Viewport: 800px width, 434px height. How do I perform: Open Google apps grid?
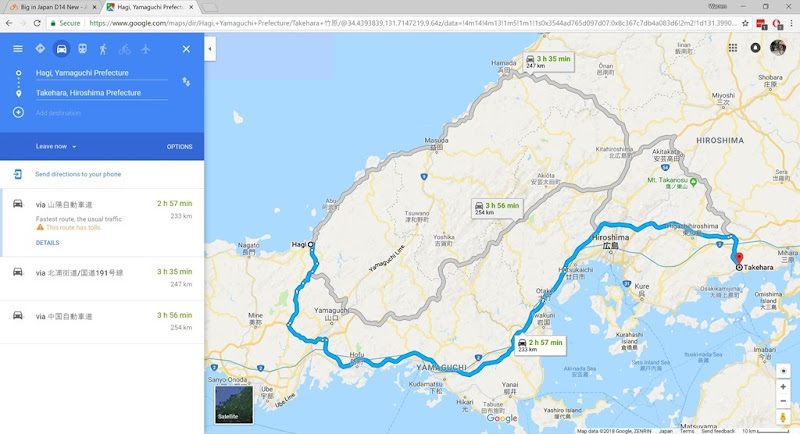coord(733,47)
